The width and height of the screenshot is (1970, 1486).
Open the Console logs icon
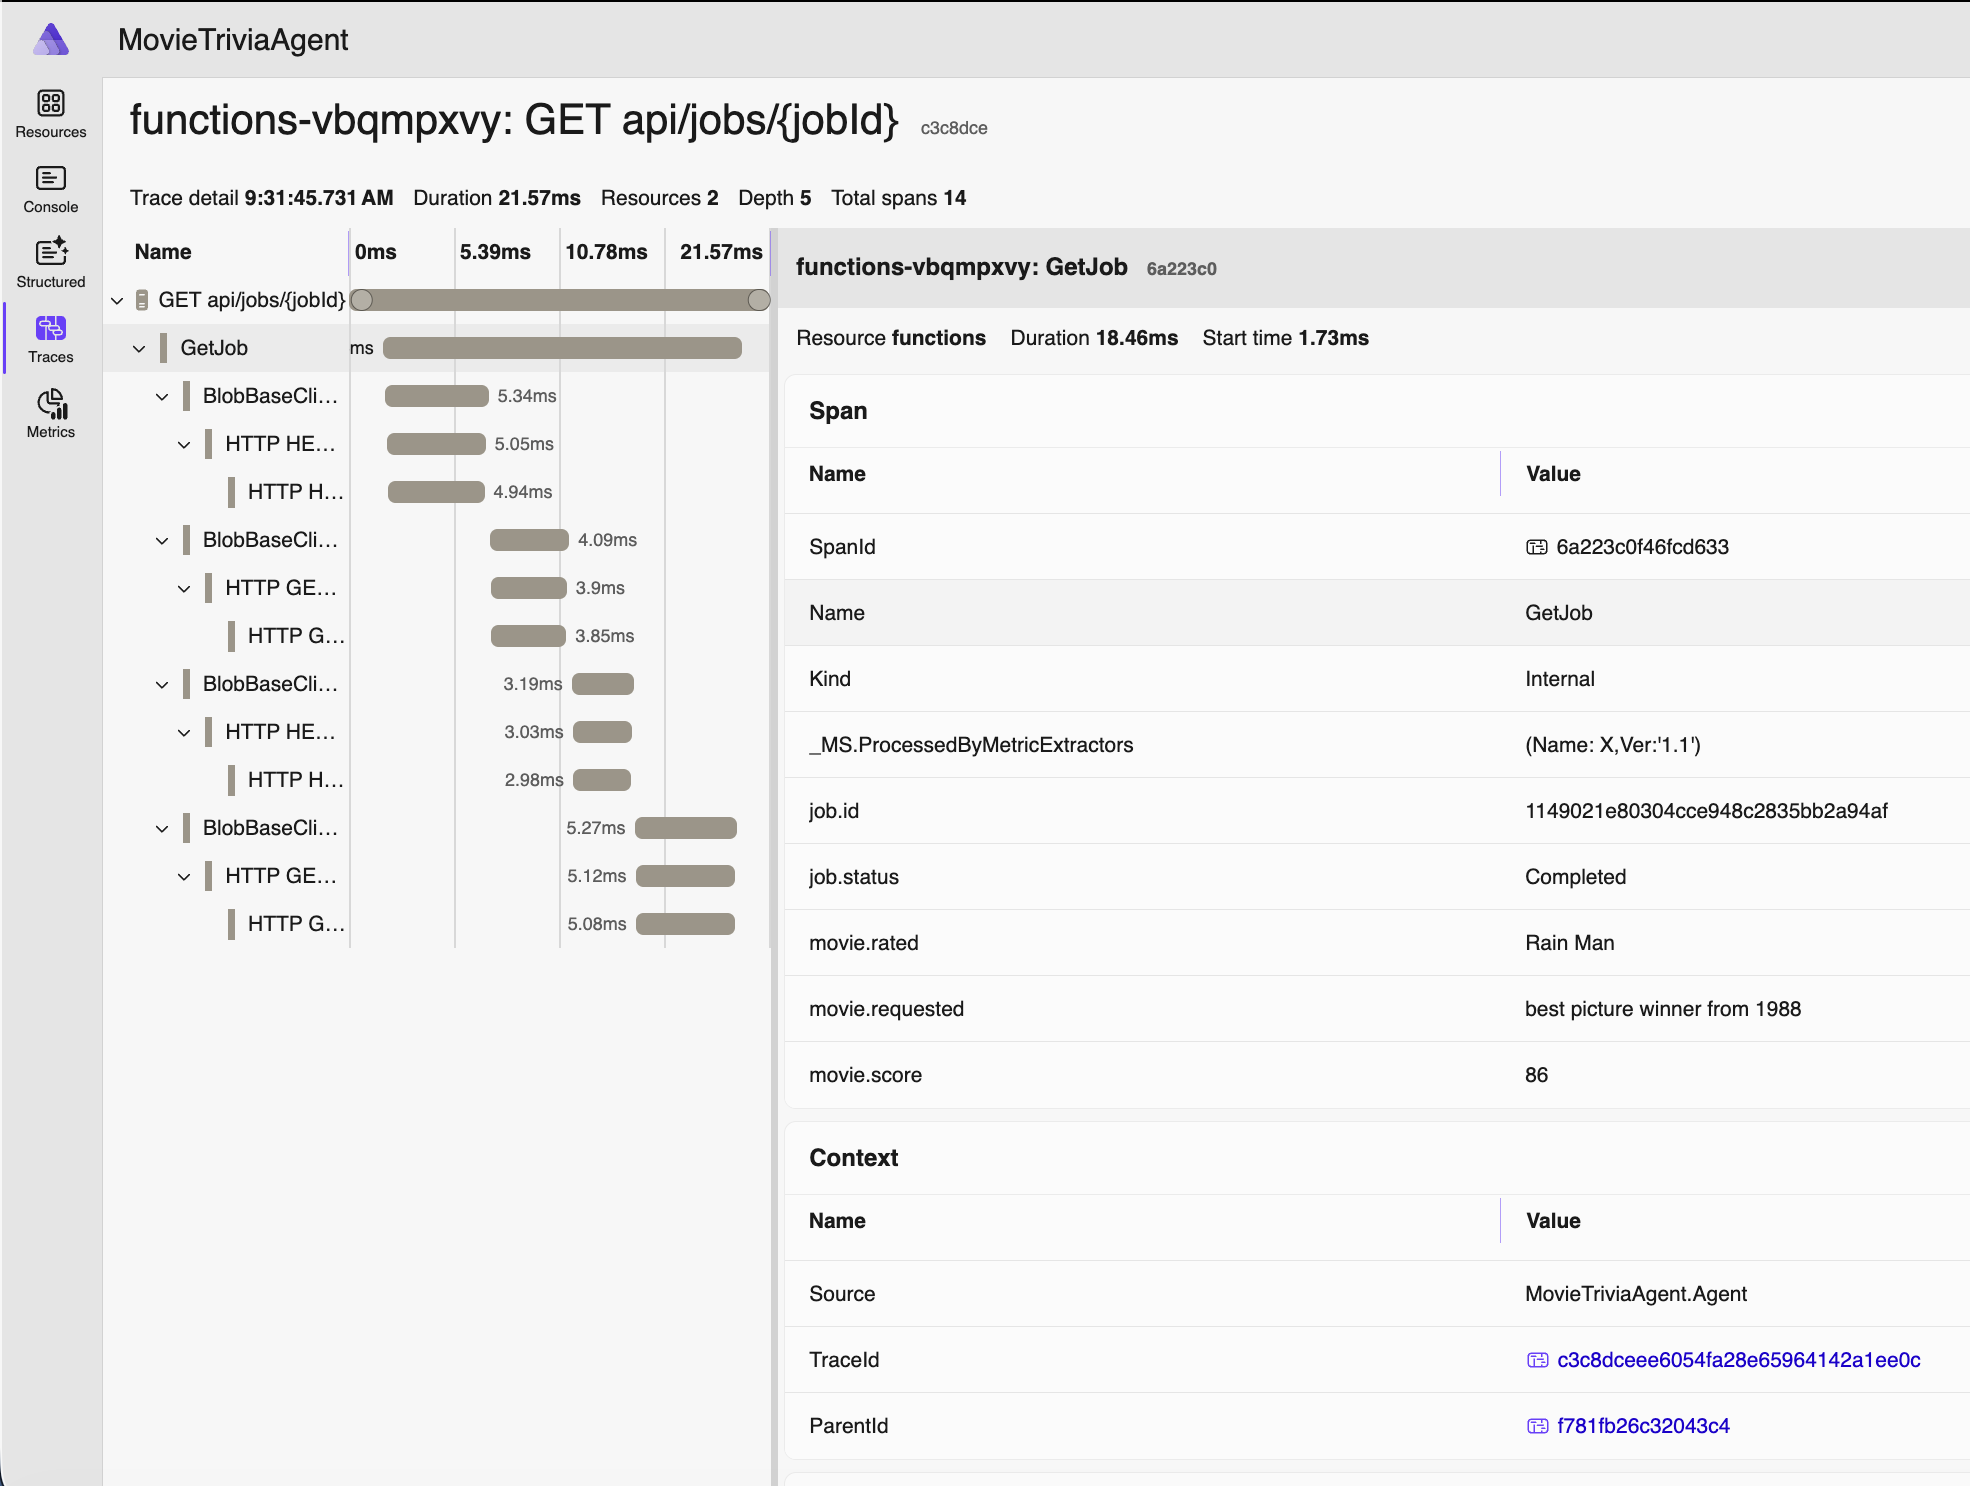click(50, 178)
